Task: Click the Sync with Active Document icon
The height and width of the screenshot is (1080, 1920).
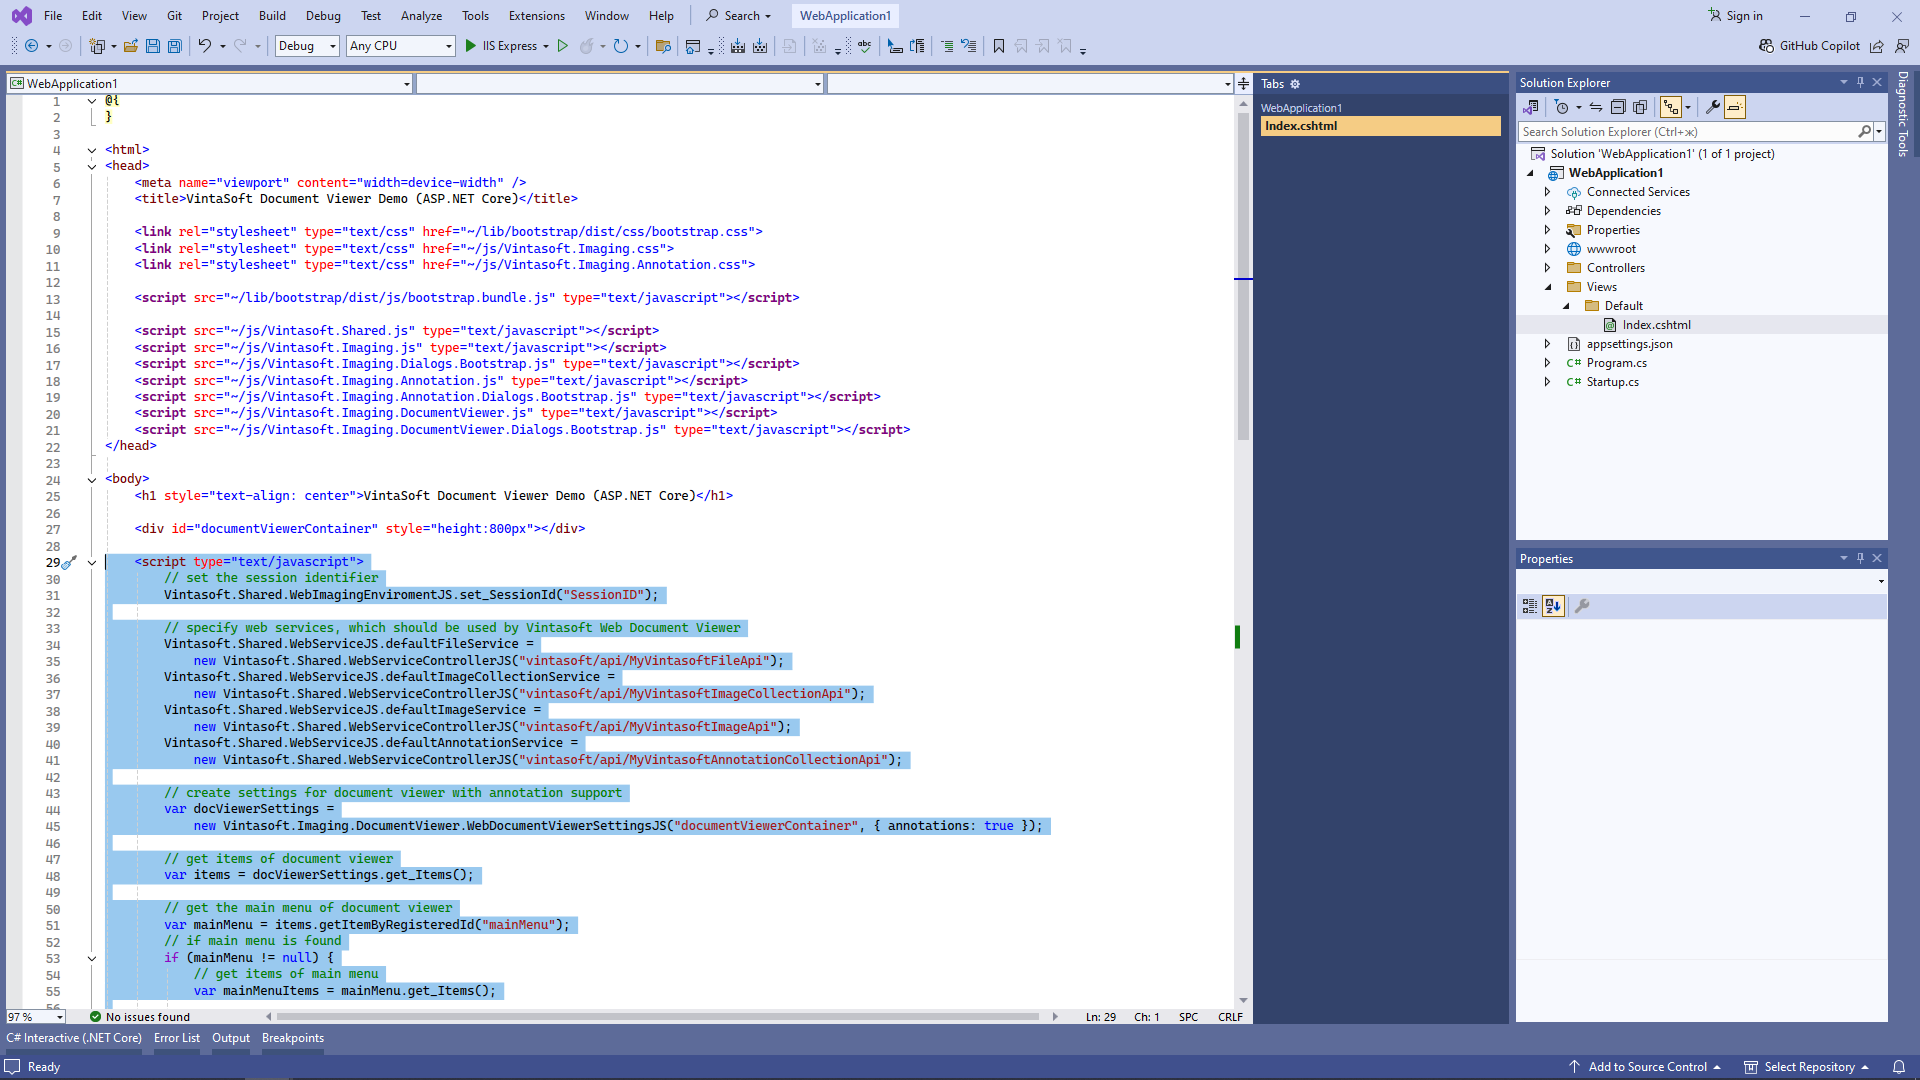Action: point(1596,107)
